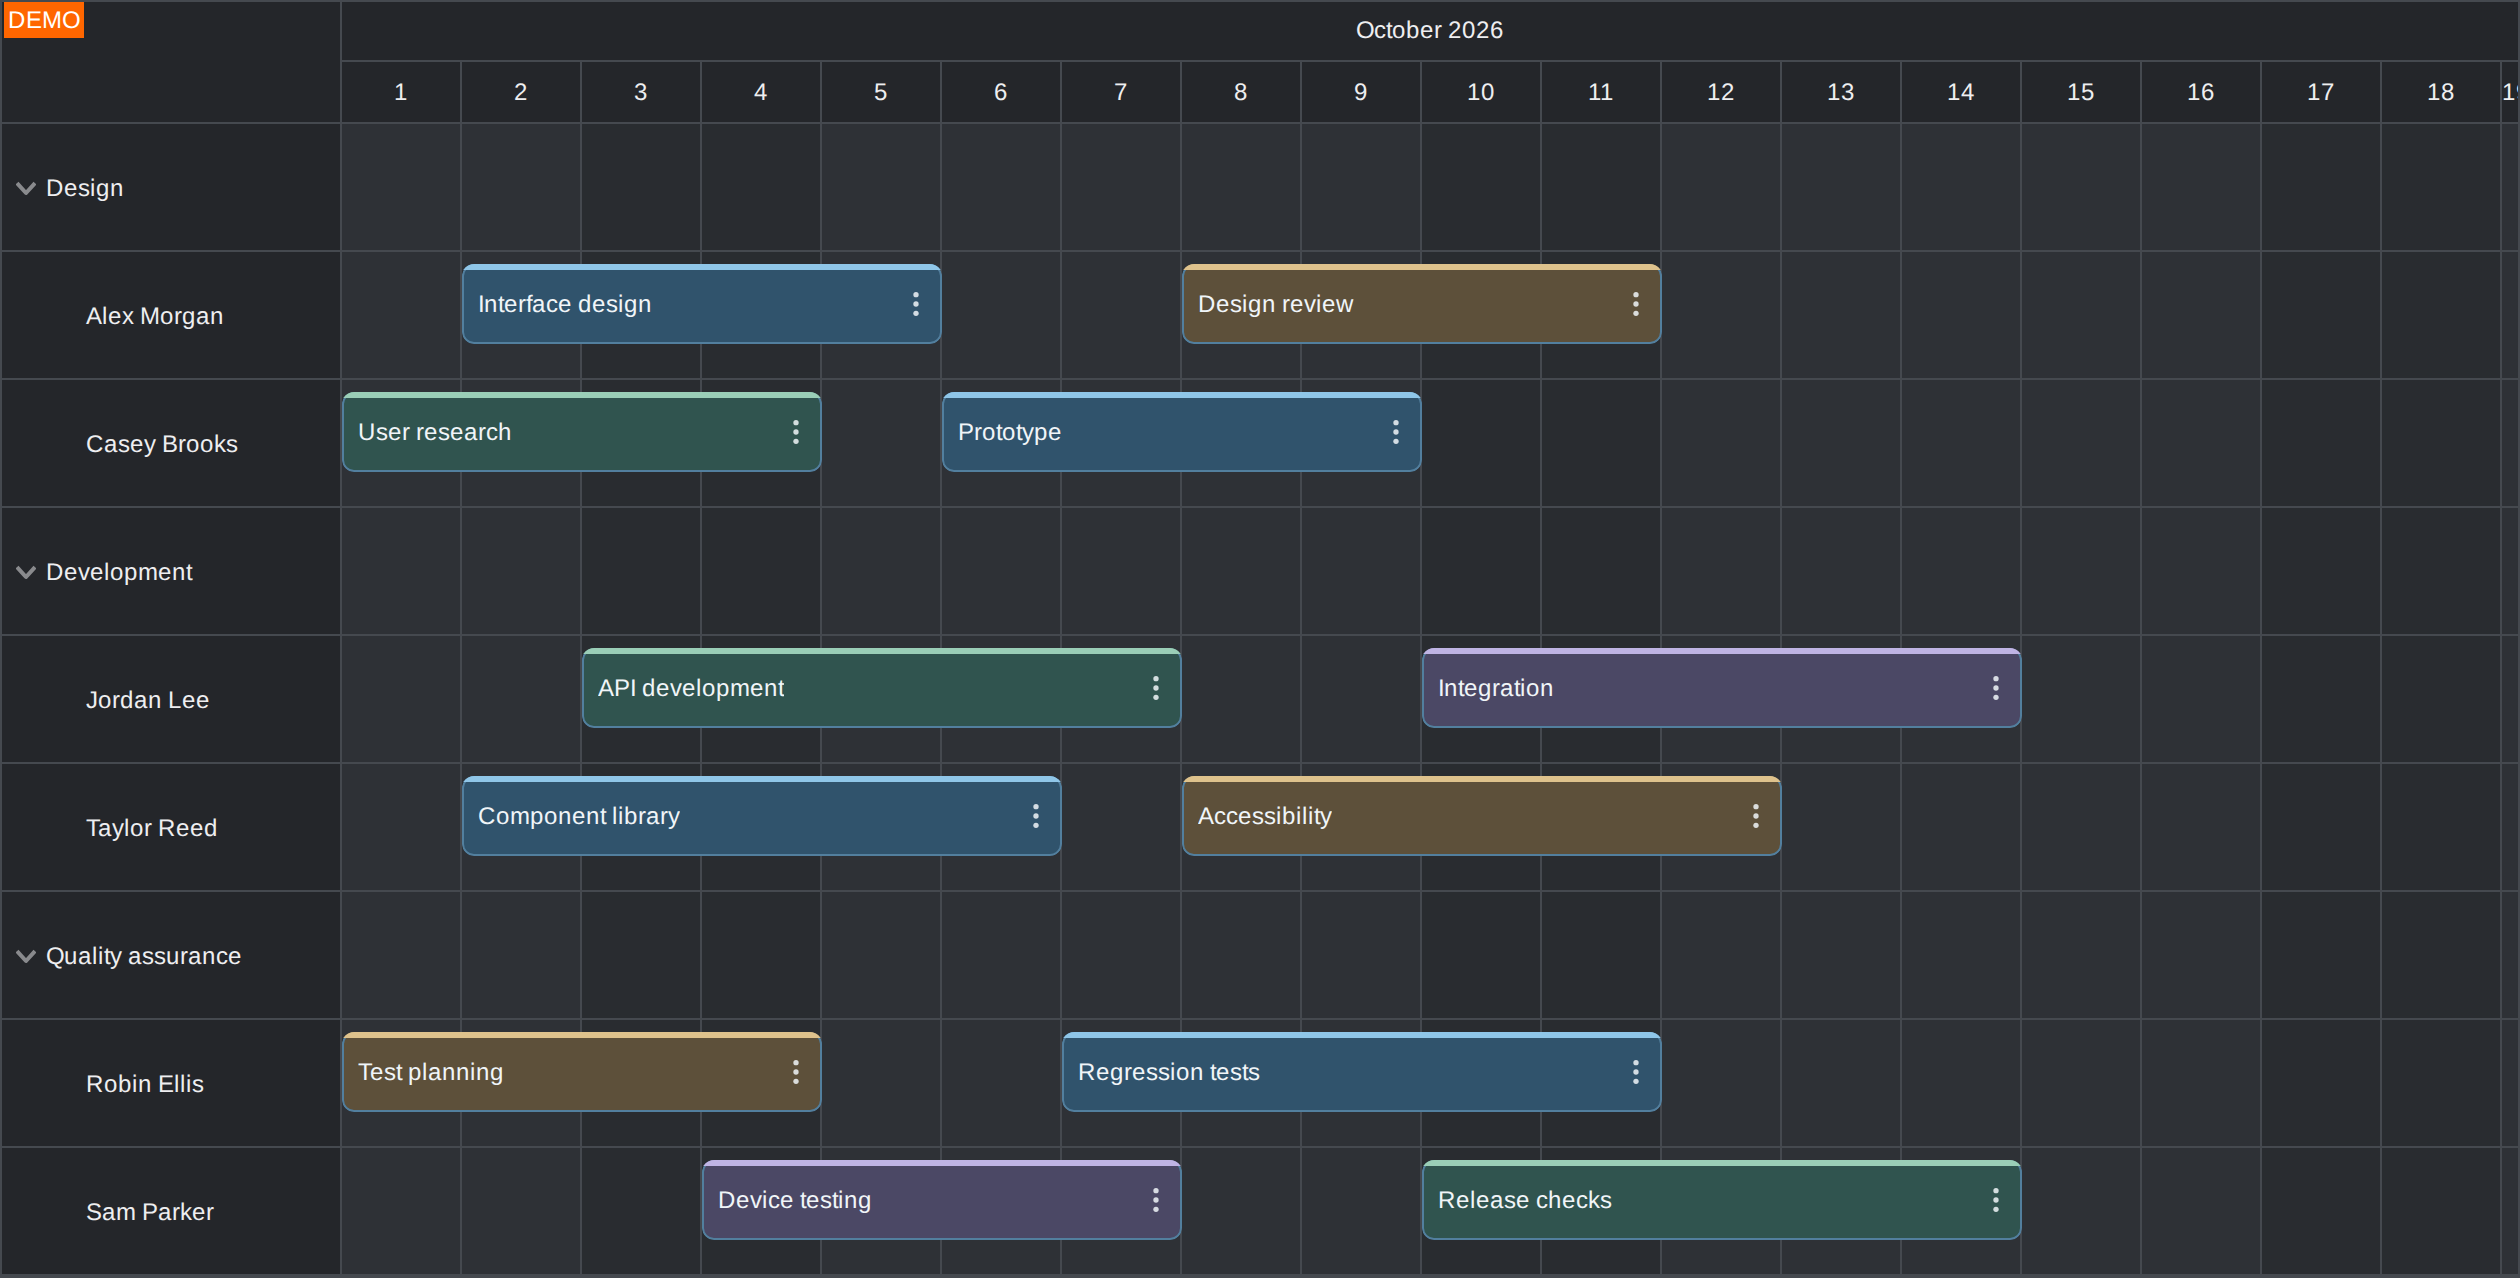Click the day 1 column header
The image size is (2520, 1278).
pyautogui.click(x=400, y=92)
